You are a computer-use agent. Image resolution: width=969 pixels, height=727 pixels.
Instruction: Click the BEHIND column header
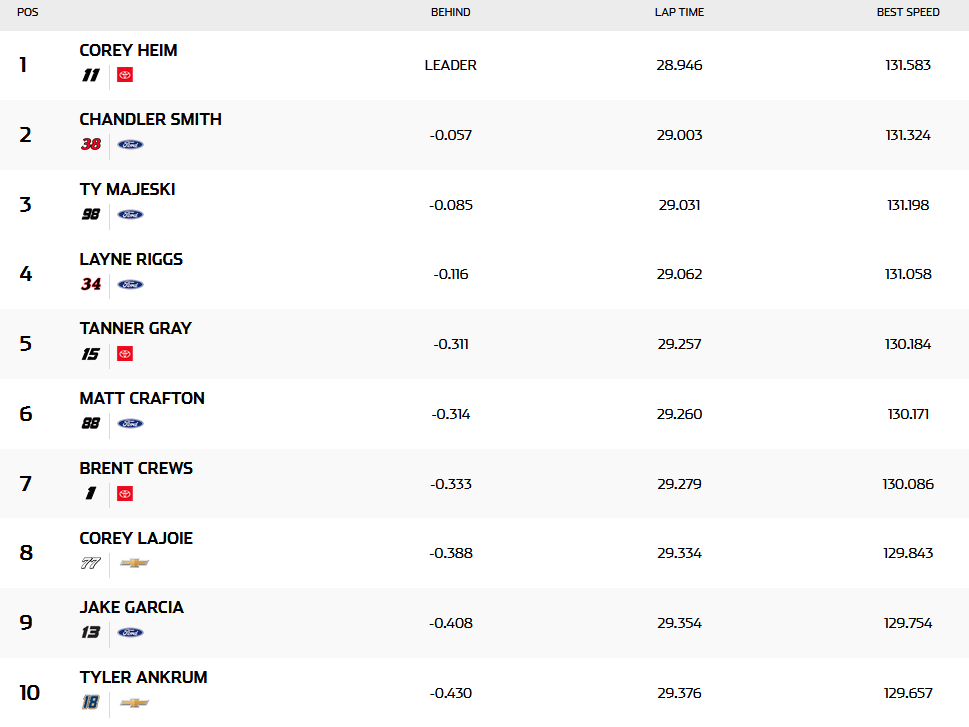450,12
